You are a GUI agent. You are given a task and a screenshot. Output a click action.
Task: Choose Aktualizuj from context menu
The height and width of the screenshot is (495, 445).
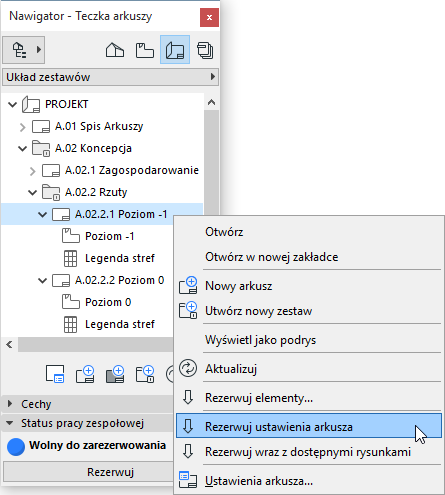[231, 369]
